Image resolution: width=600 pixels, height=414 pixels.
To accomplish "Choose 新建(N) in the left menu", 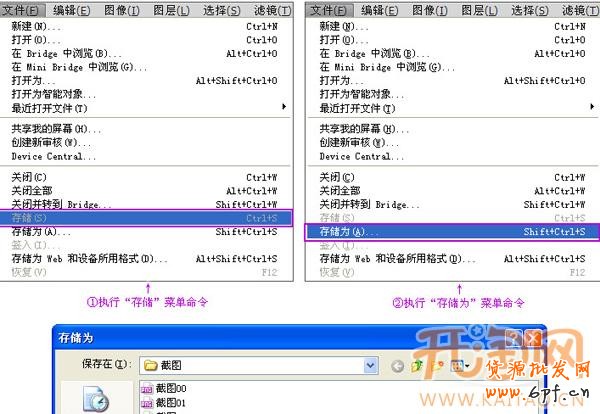I will point(29,26).
